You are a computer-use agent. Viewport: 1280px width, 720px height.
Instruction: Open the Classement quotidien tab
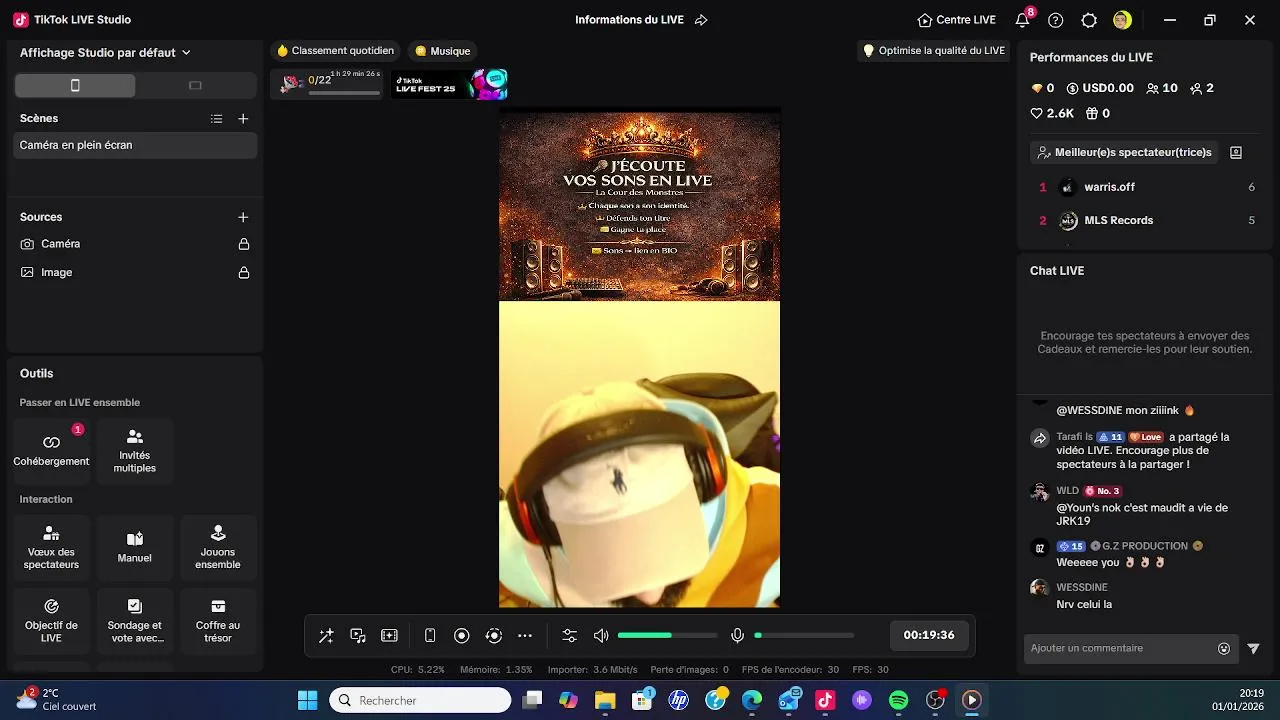pos(336,51)
